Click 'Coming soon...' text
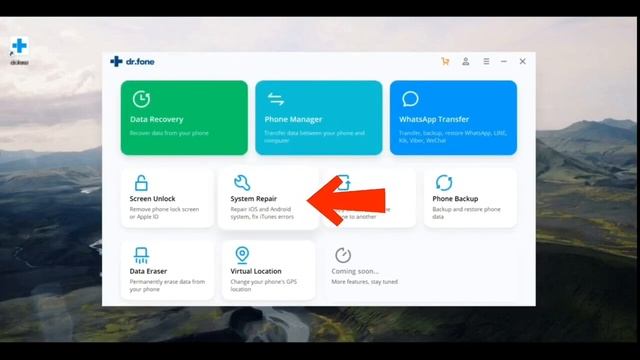This screenshot has width=640, height=360. coord(355,271)
